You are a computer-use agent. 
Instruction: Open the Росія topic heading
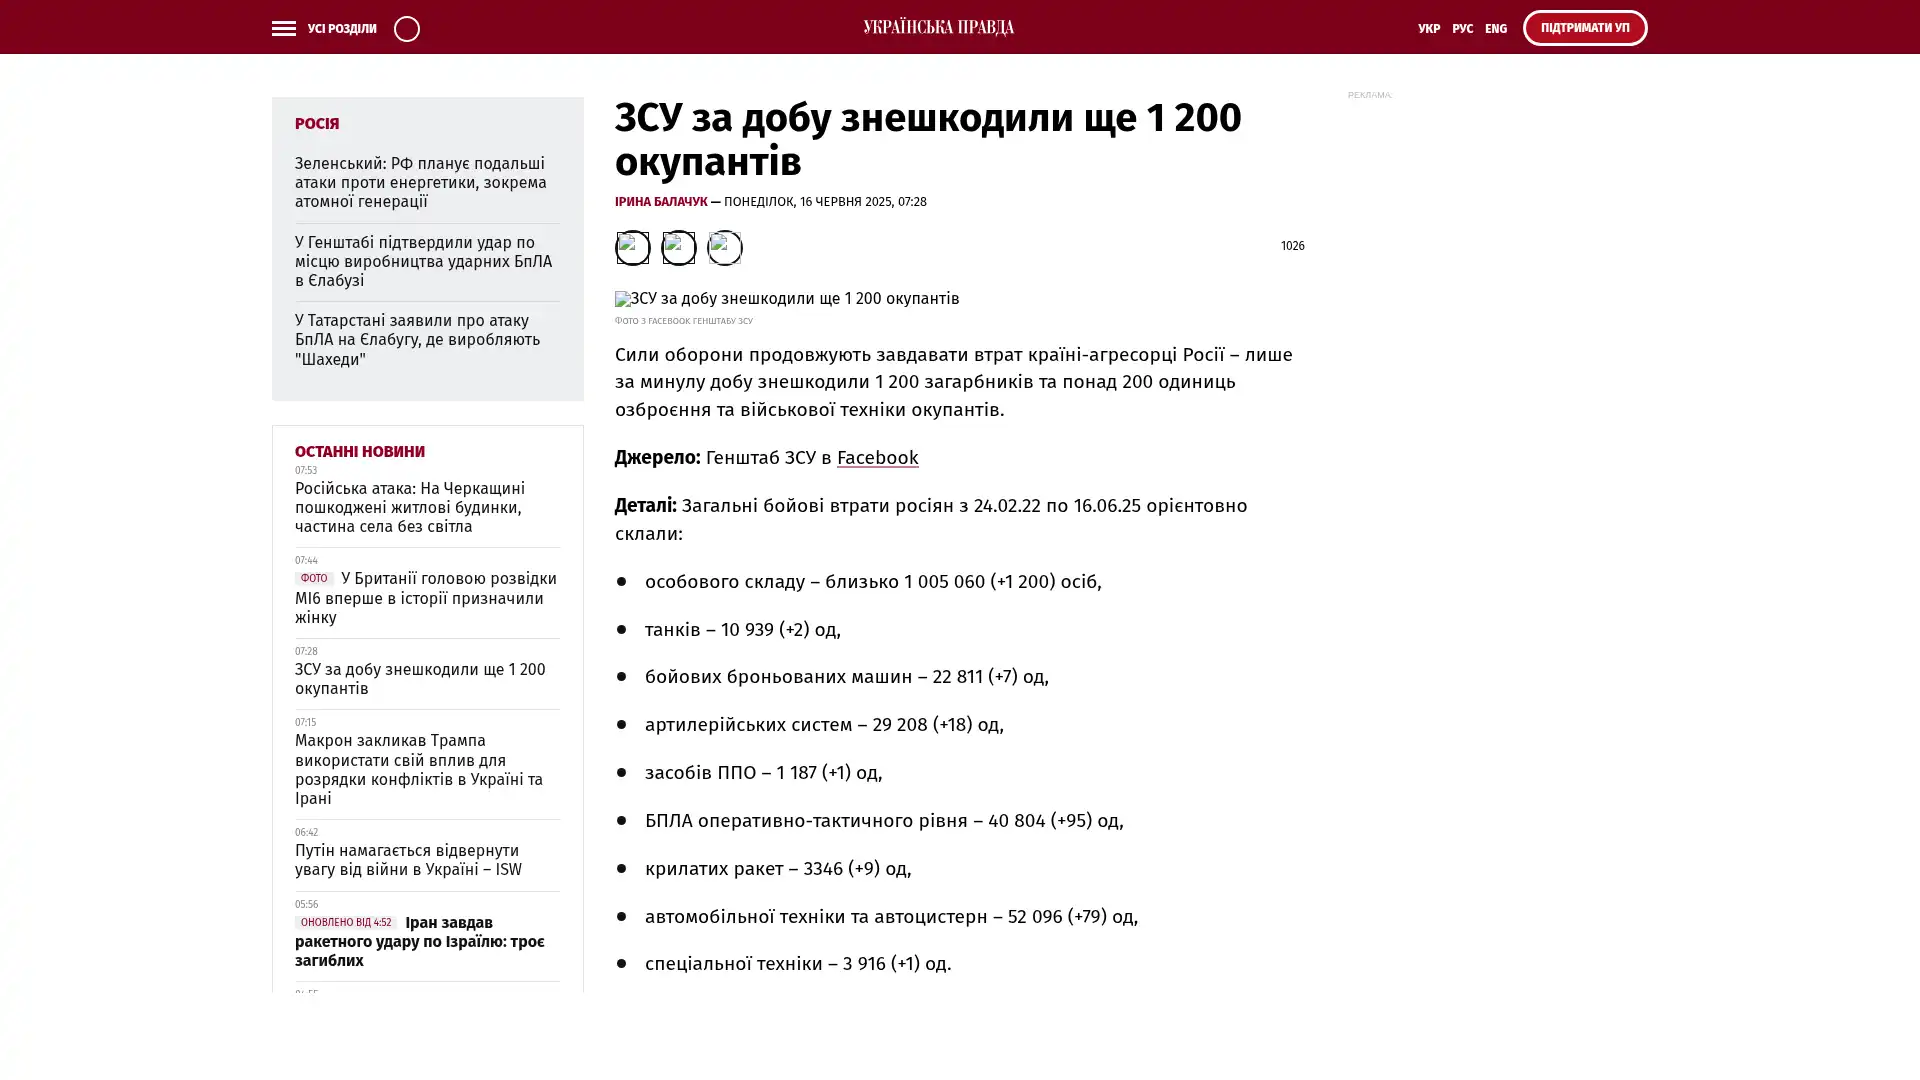[317, 123]
